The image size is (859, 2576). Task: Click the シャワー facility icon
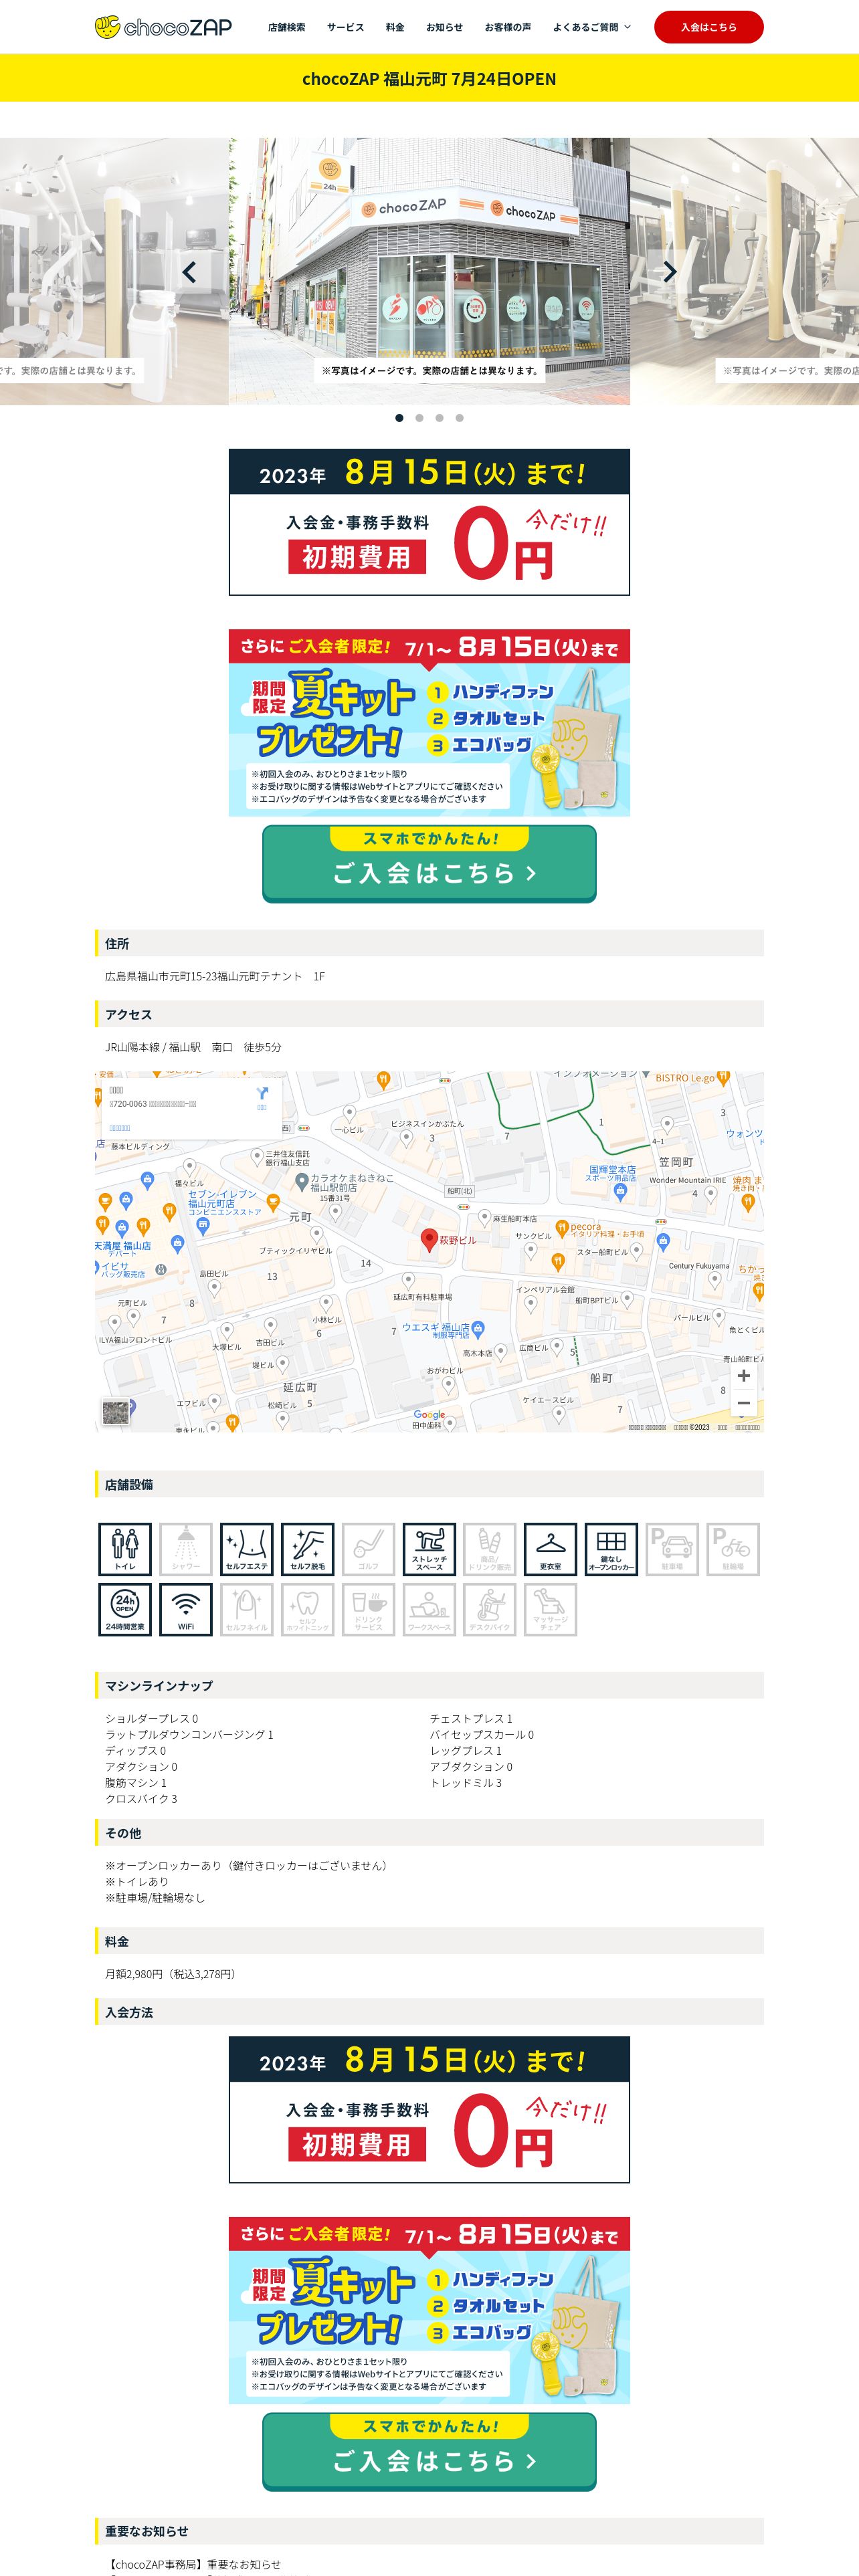[x=186, y=1549]
